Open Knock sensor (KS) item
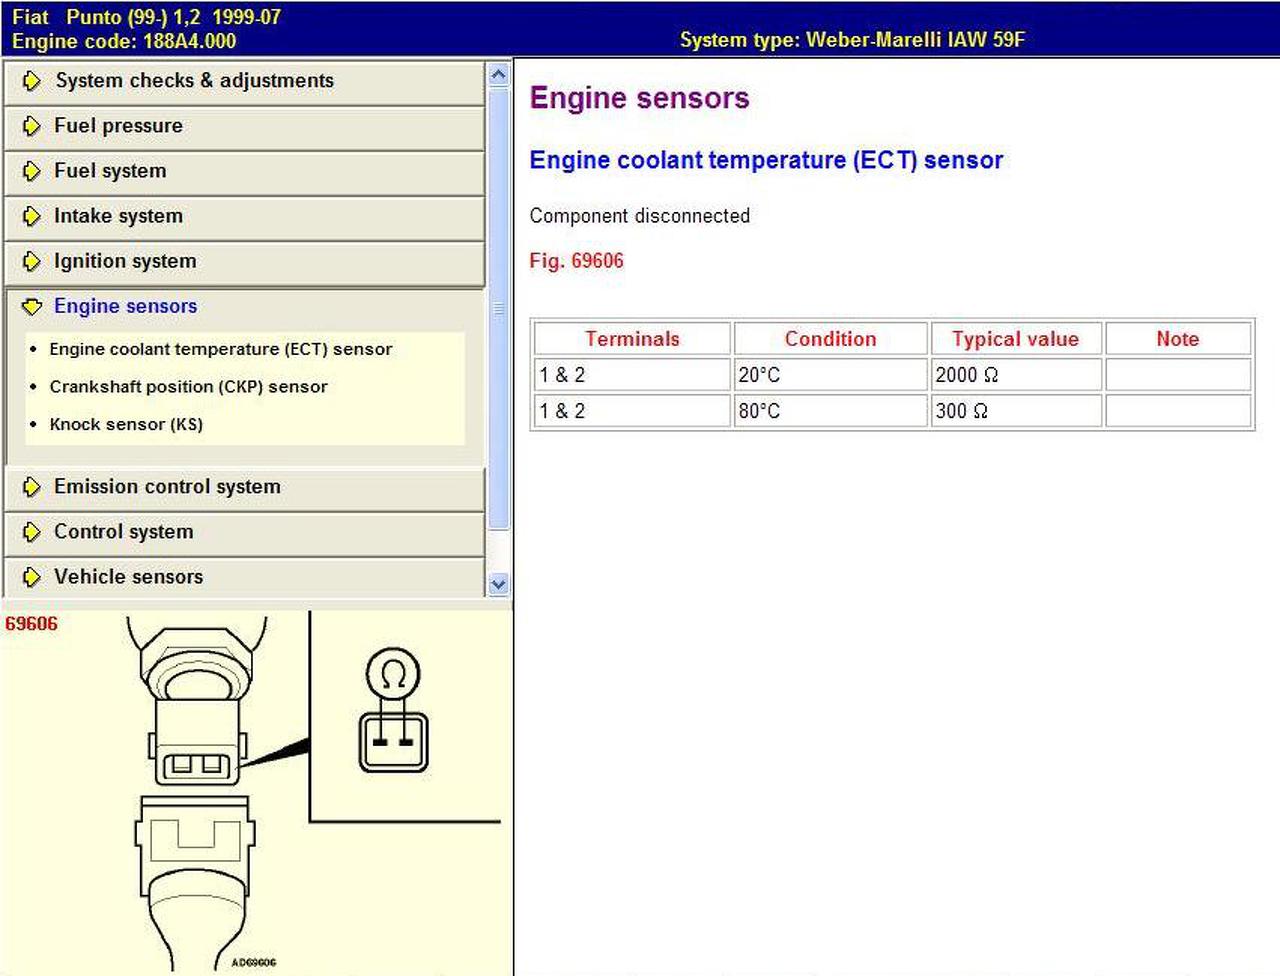The width and height of the screenshot is (1280, 976). point(126,424)
